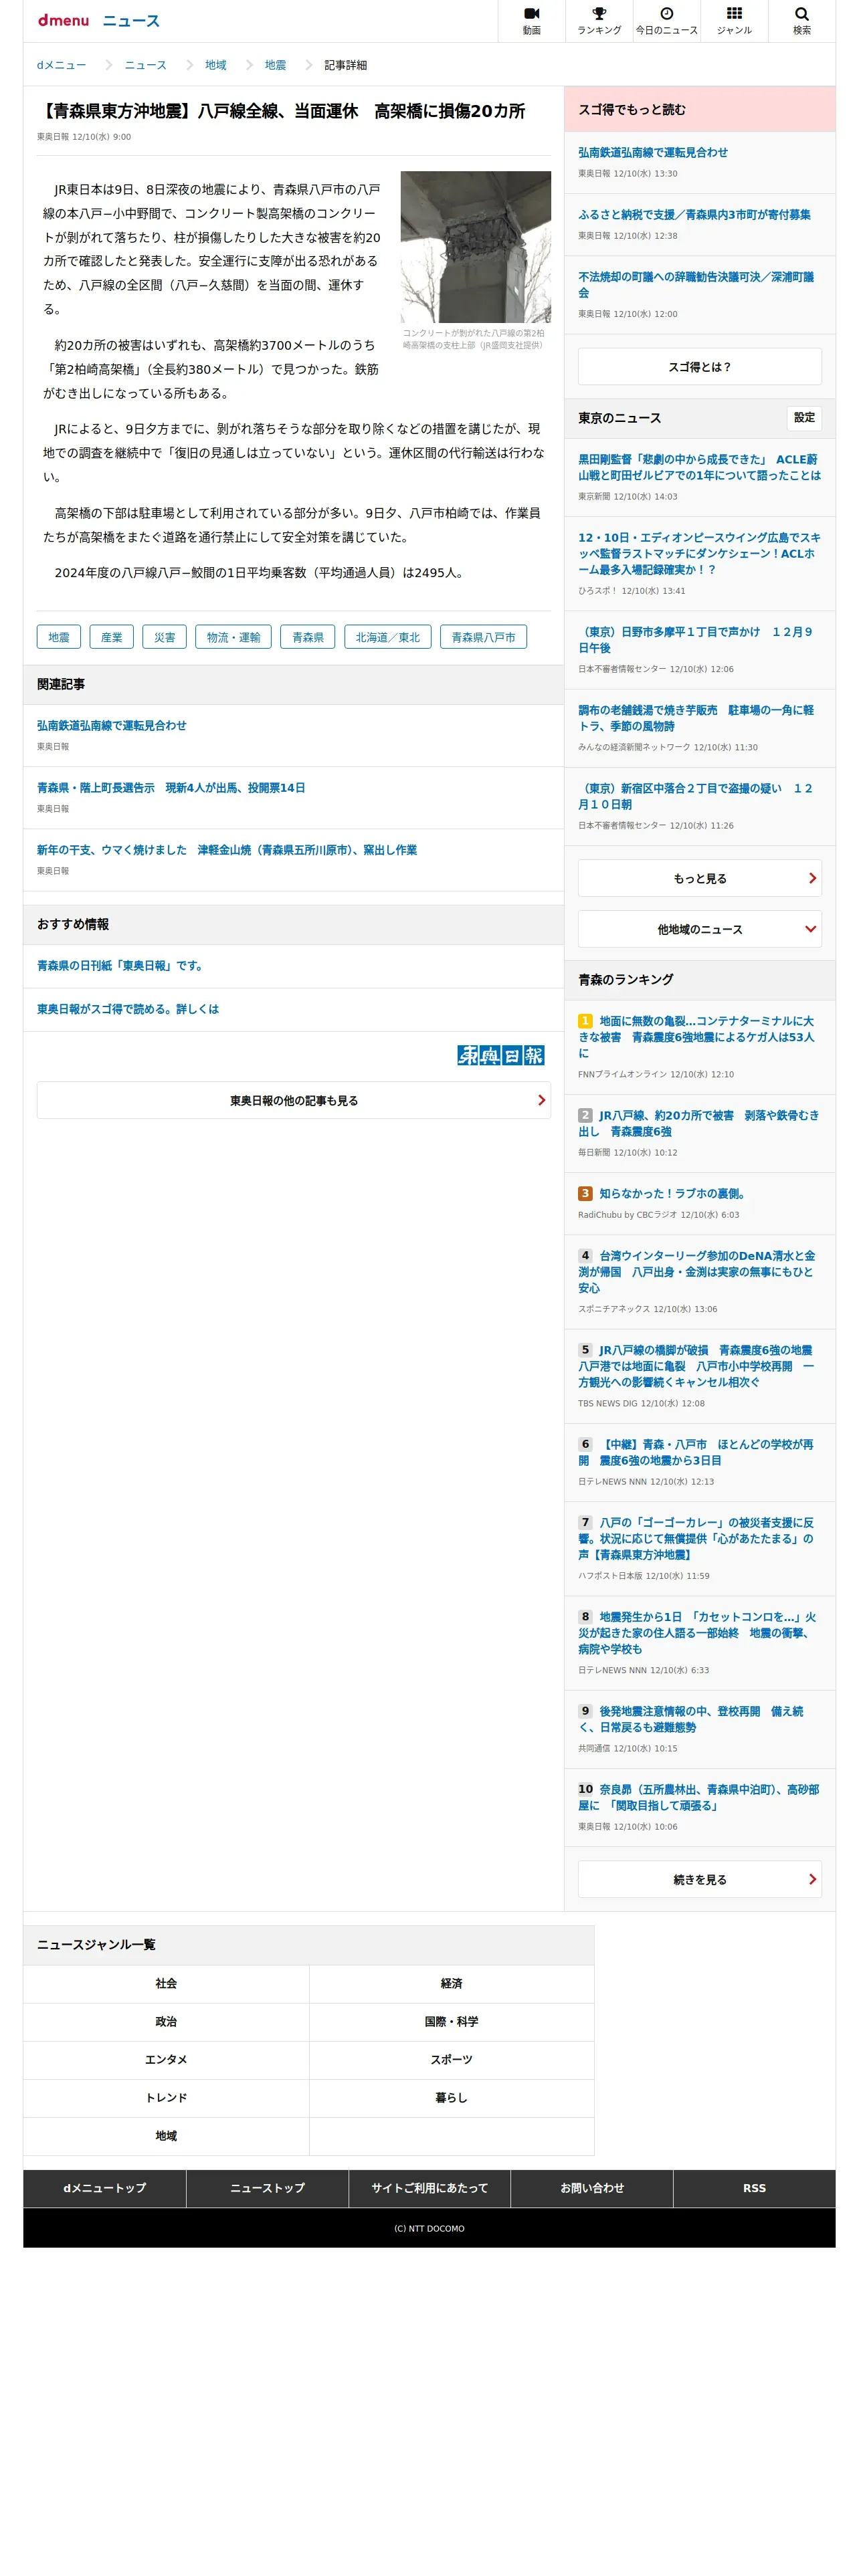Click the 設定 button for 東京のニュース
This screenshot has width=859, height=2576.
pyautogui.click(x=804, y=418)
